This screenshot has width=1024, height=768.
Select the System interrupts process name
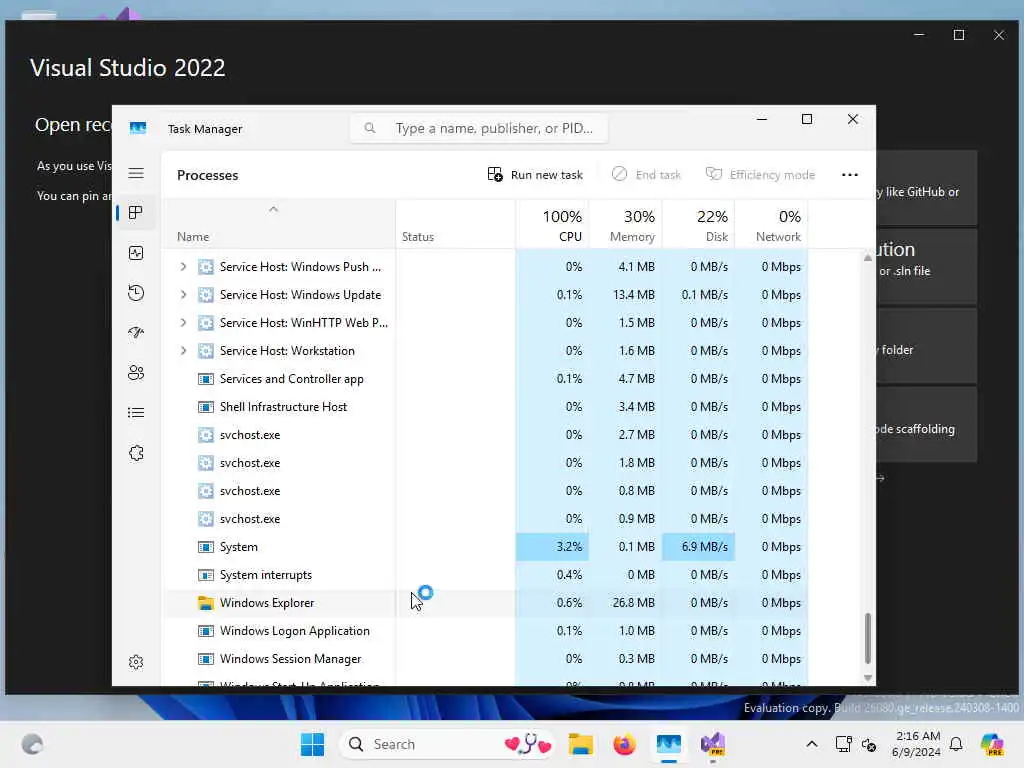266,575
